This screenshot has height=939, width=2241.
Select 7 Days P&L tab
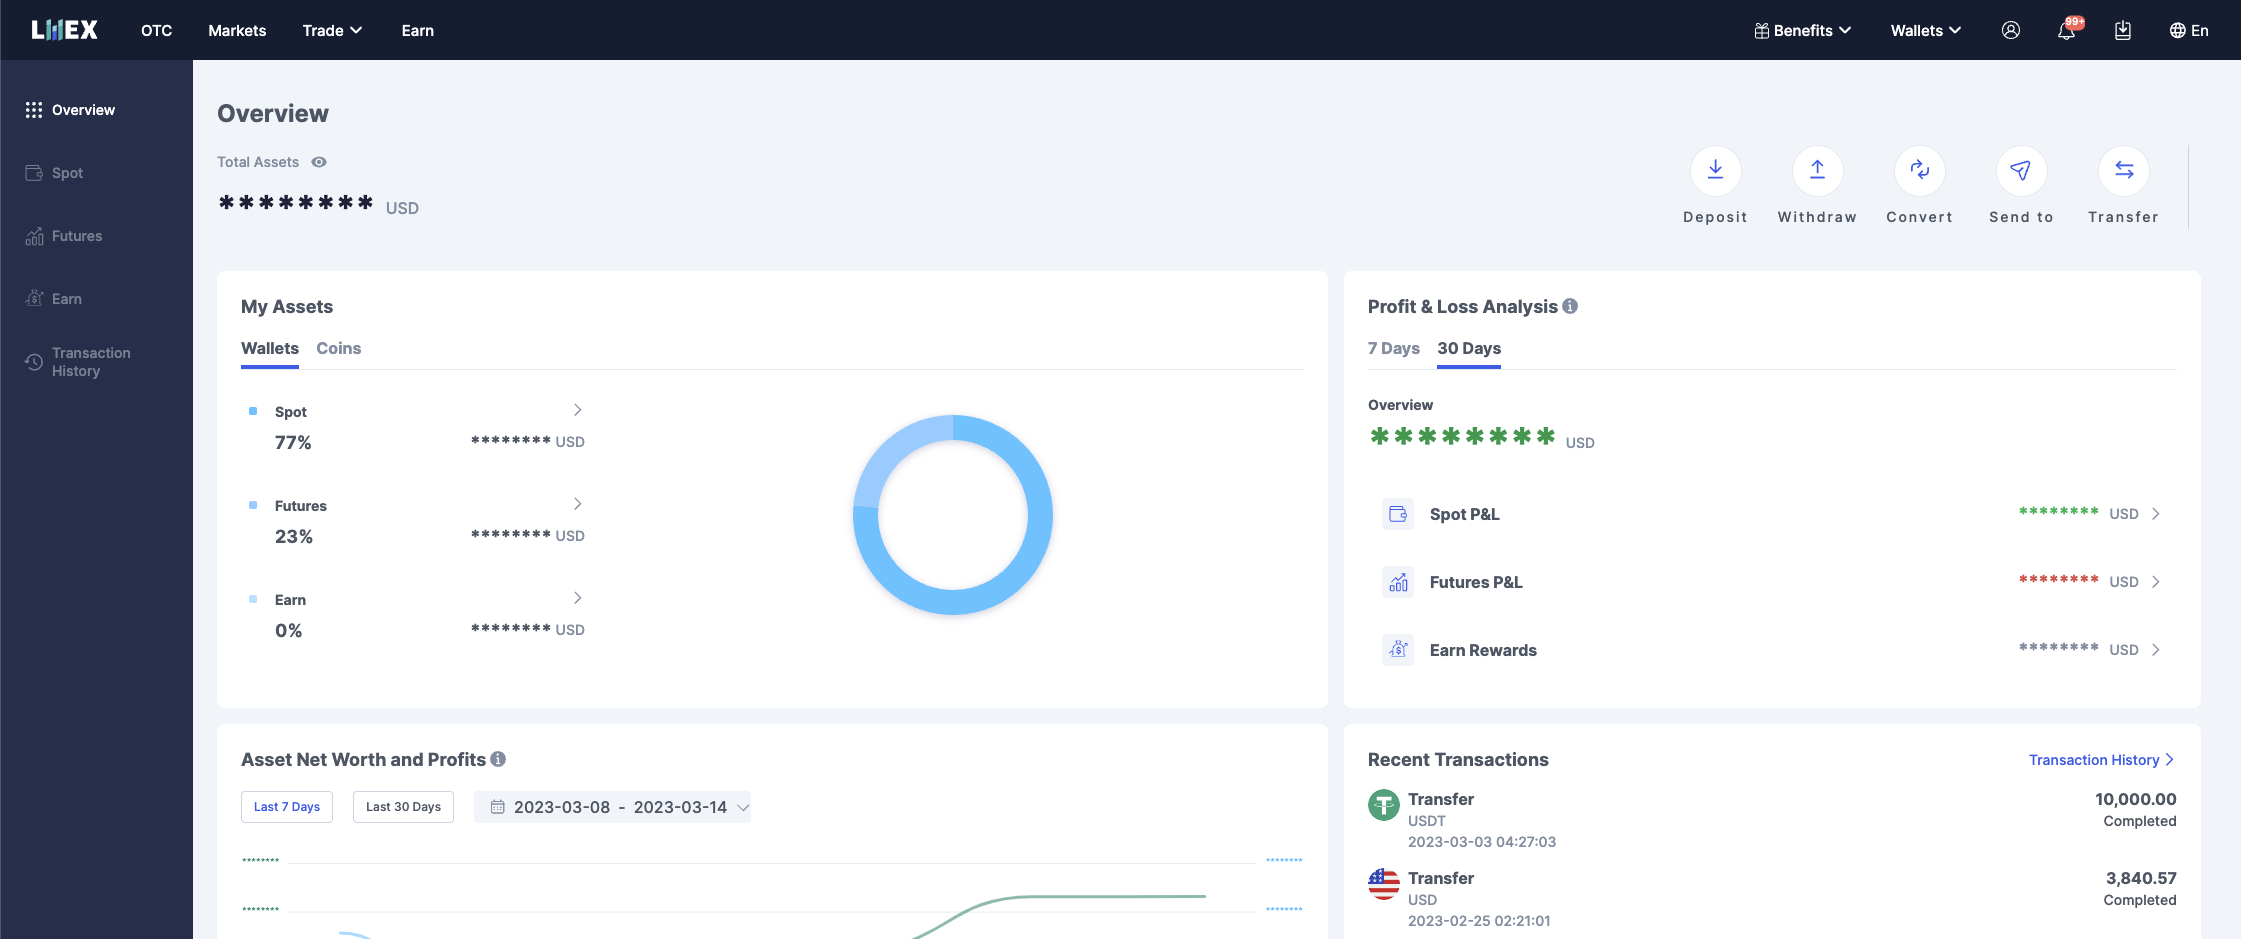click(x=1394, y=348)
